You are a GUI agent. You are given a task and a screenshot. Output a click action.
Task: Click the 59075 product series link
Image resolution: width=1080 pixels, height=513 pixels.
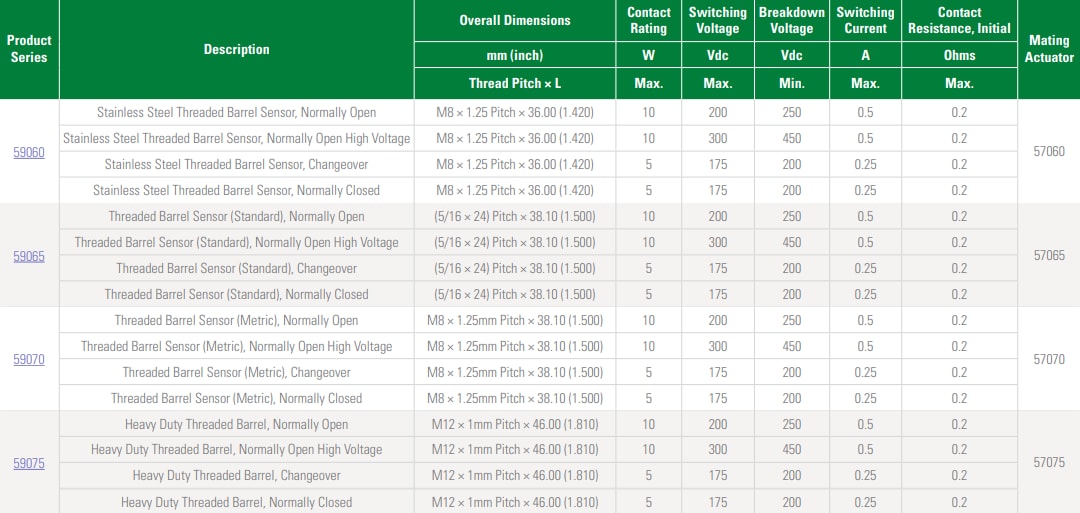click(29, 464)
